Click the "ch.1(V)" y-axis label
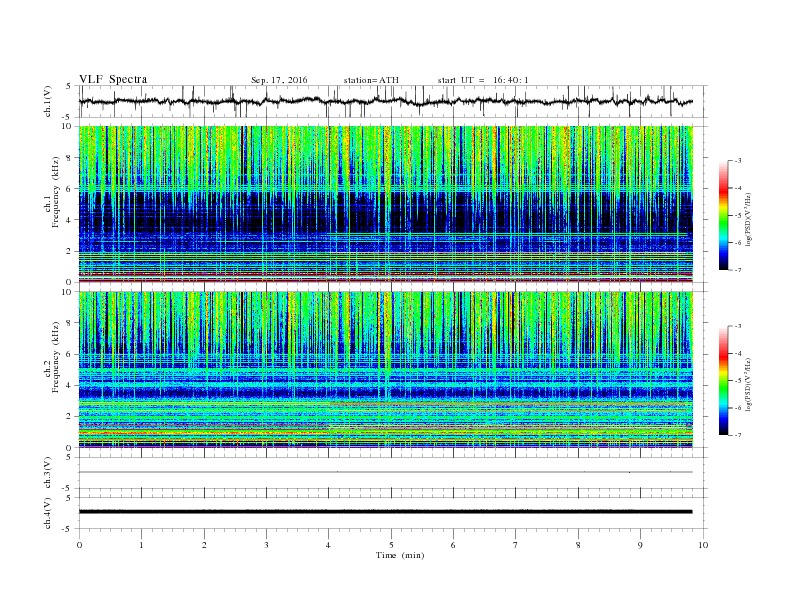Viewport: 792px width, 612px height. tap(48, 101)
